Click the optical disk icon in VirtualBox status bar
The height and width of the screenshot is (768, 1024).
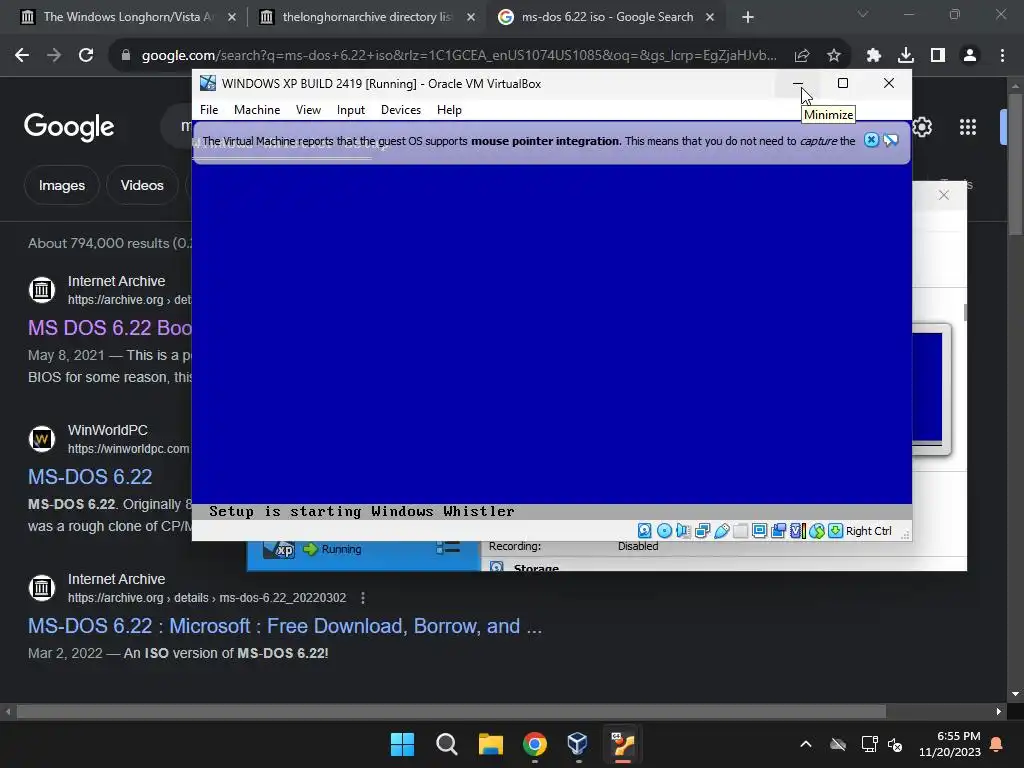click(664, 531)
